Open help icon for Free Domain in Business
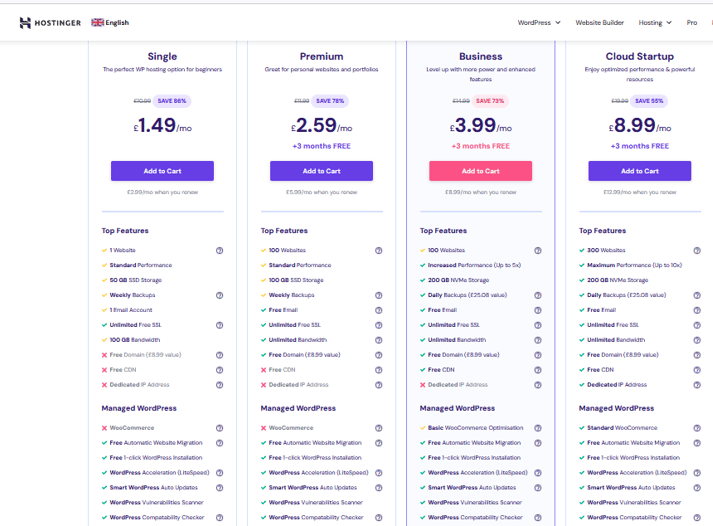Screen dimensions: 713x526 coord(538,355)
